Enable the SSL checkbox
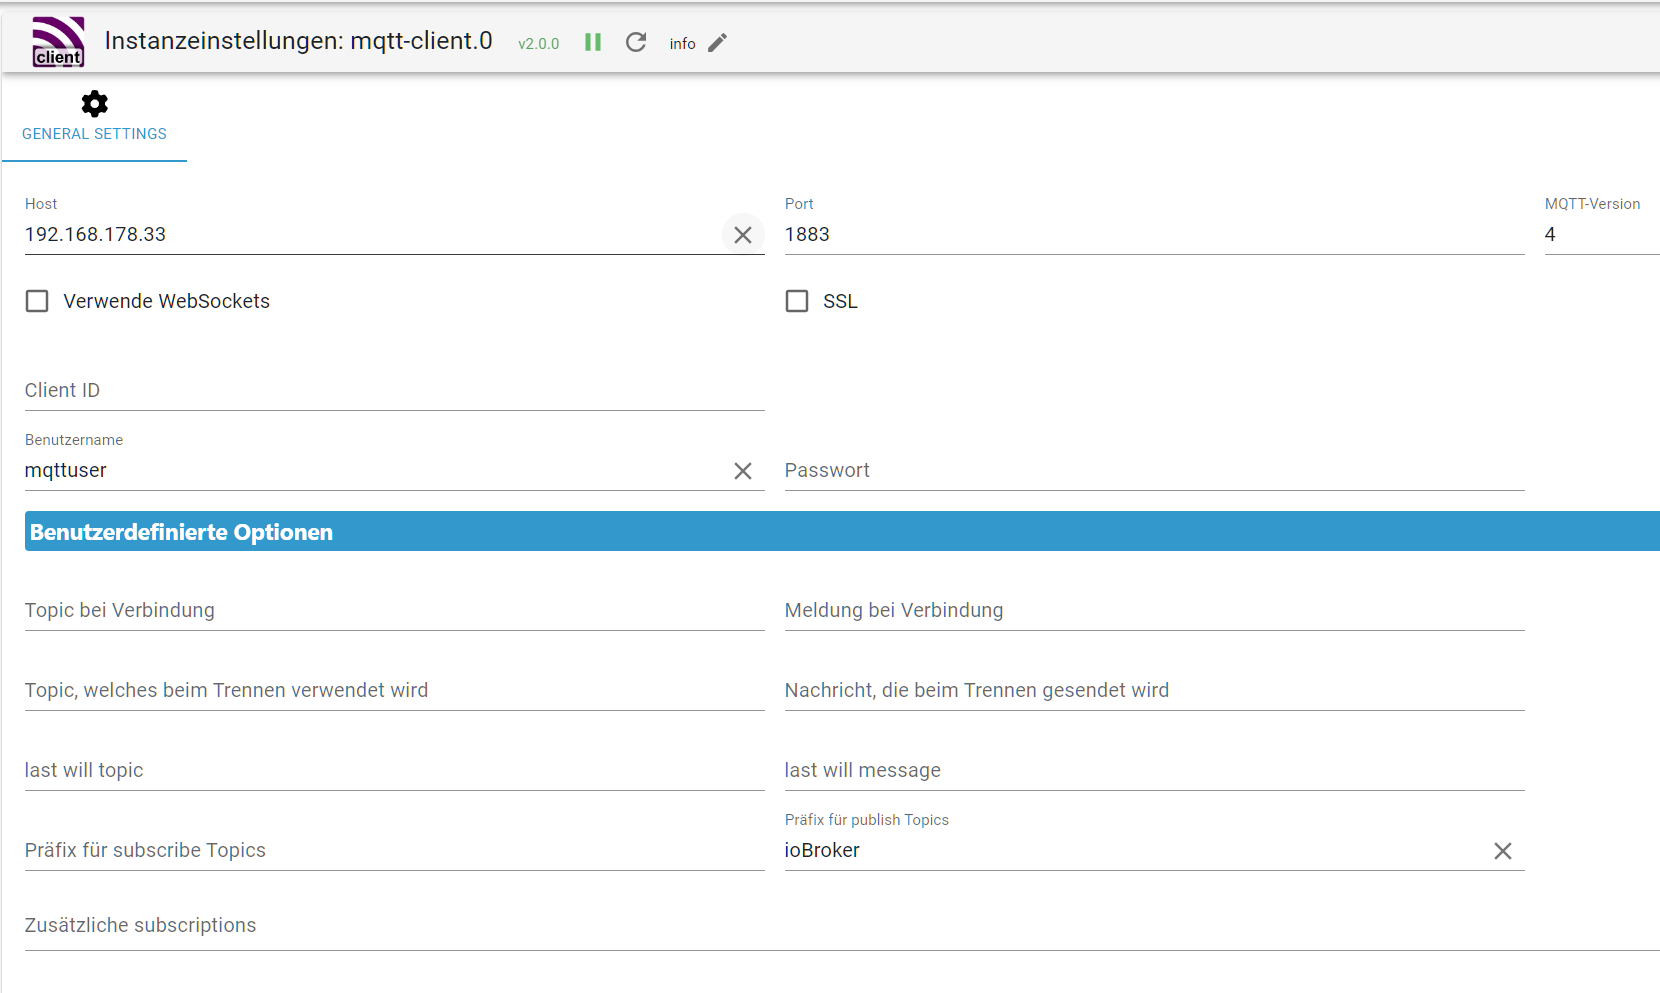Image resolution: width=1660 pixels, height=993 pixels. tap(797, 301)
